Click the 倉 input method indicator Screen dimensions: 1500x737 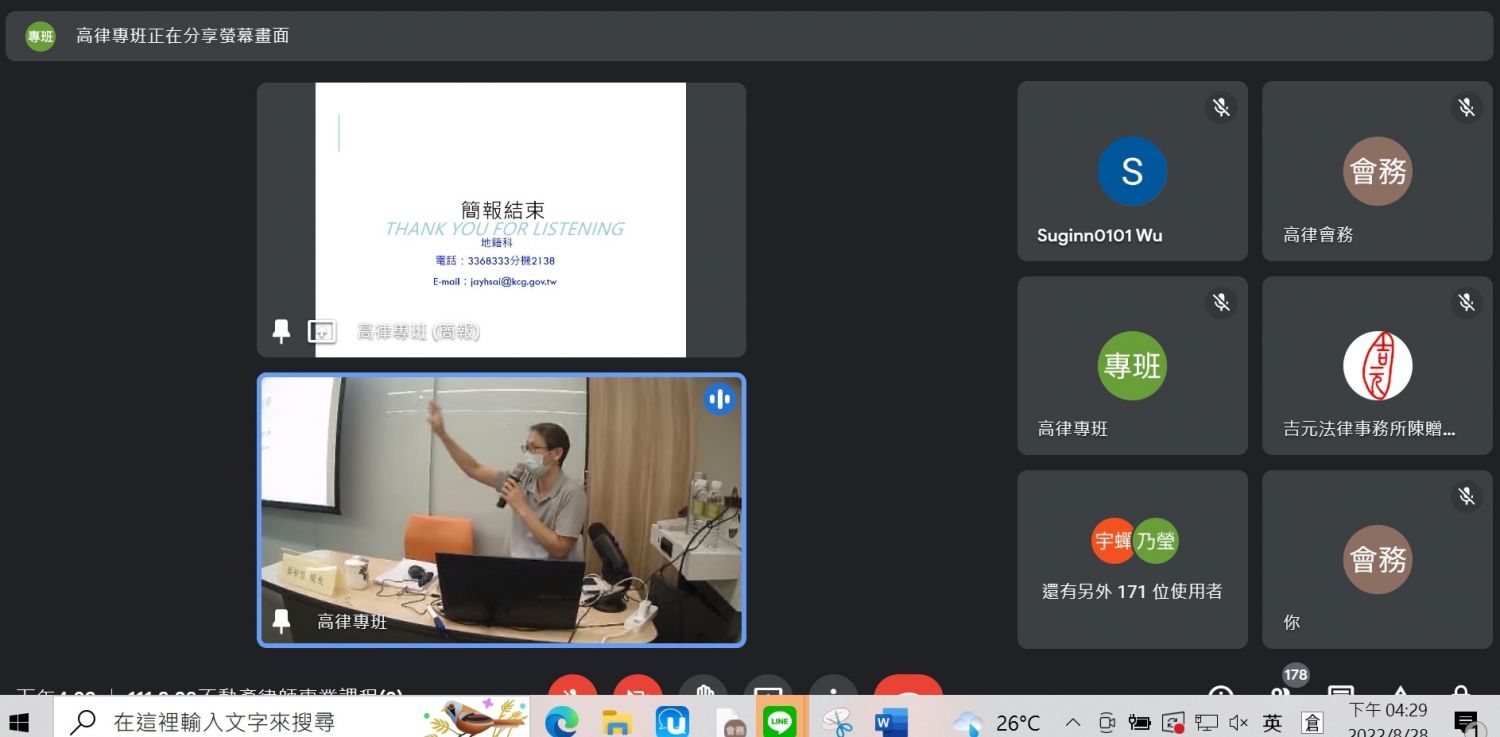point(1311,722)
